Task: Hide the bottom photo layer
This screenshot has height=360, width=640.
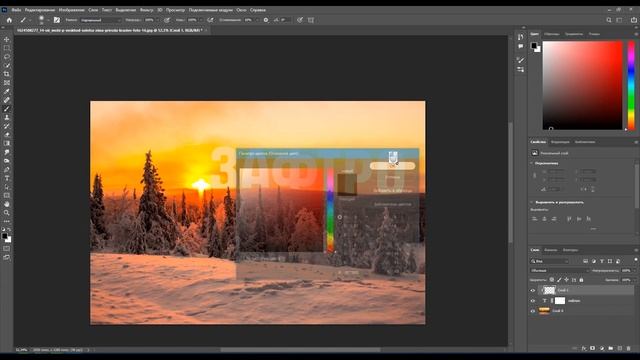Action: 533,311
